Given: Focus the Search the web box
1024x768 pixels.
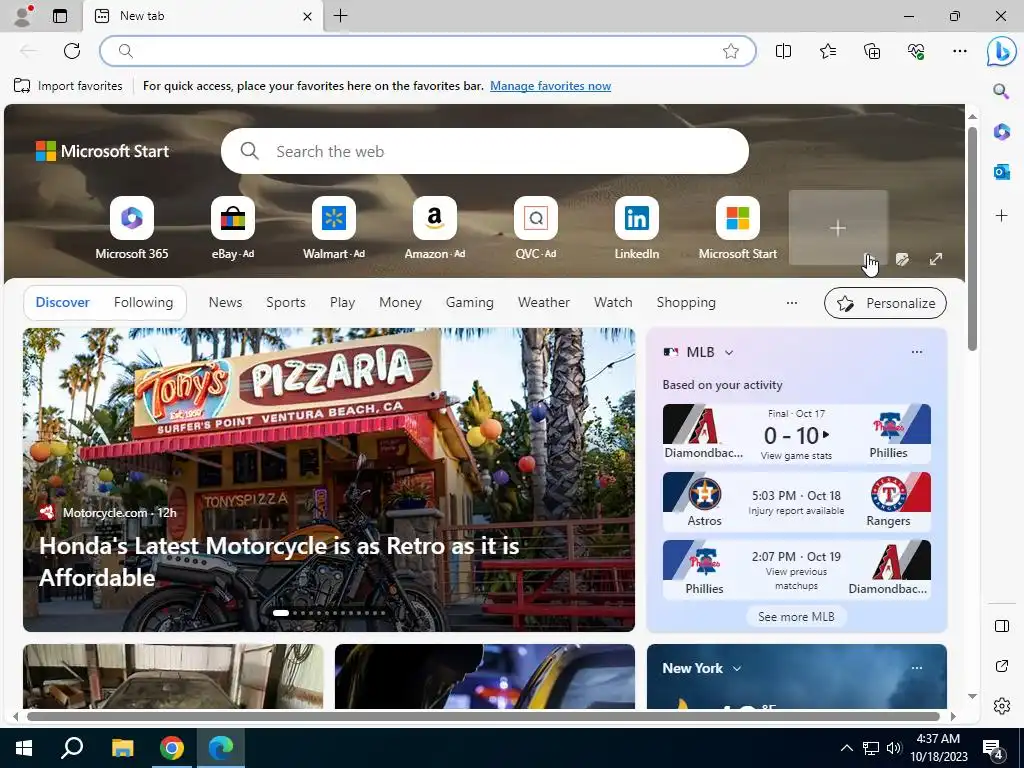Looking at the screenshot, I should point(485,152).
